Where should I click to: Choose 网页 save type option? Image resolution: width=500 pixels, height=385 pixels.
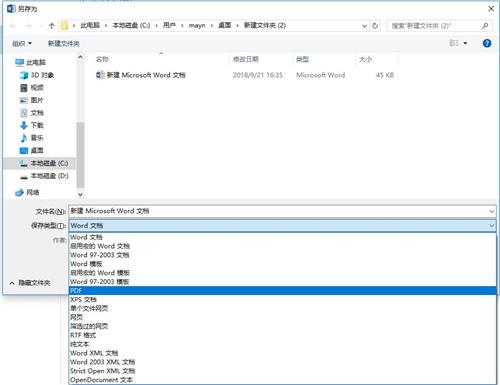pos(282,317)
